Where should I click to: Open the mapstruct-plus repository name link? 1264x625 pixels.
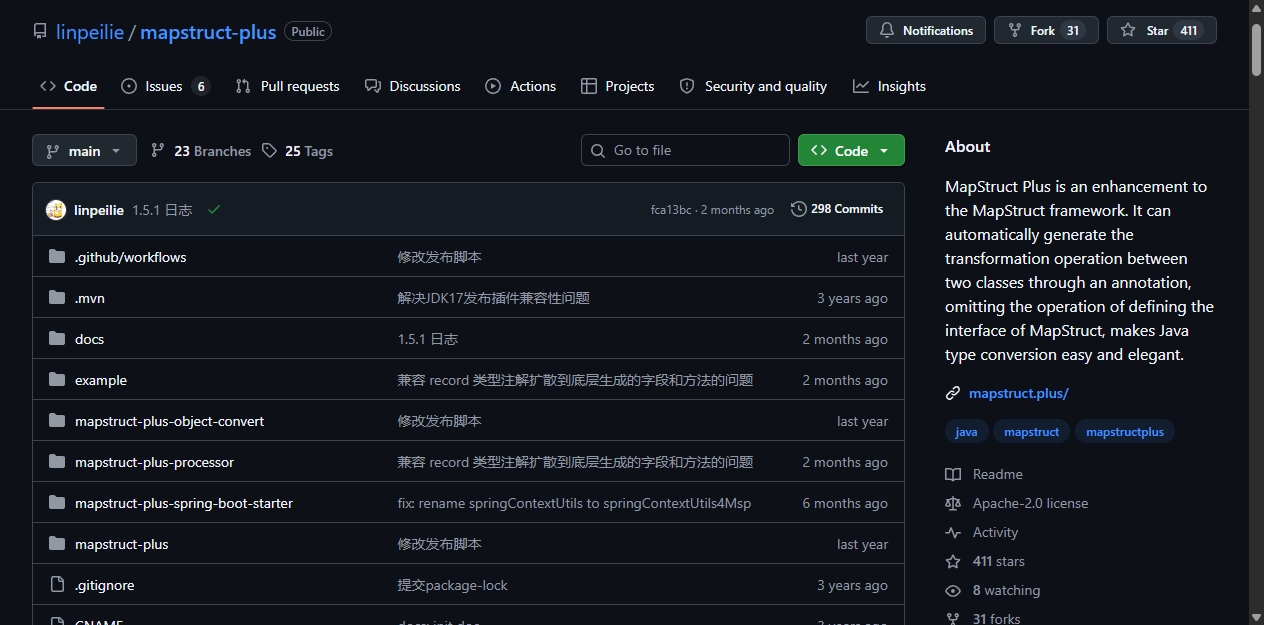pyautogui.click(x=208, y=31)
